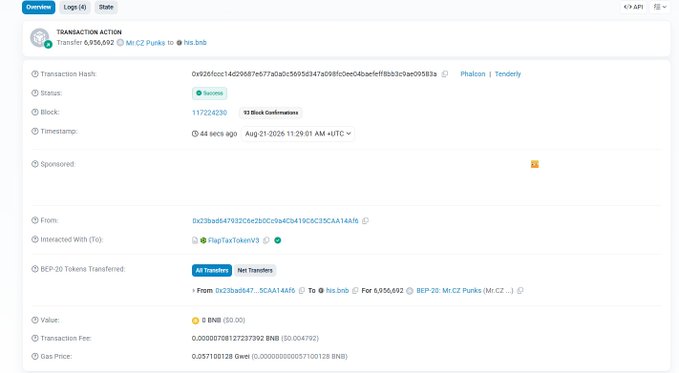This screenshot has width=679, height=373.
Task: Open sender 0x23bad647...5CAA14Af6 in transfers
Action: 255,291
